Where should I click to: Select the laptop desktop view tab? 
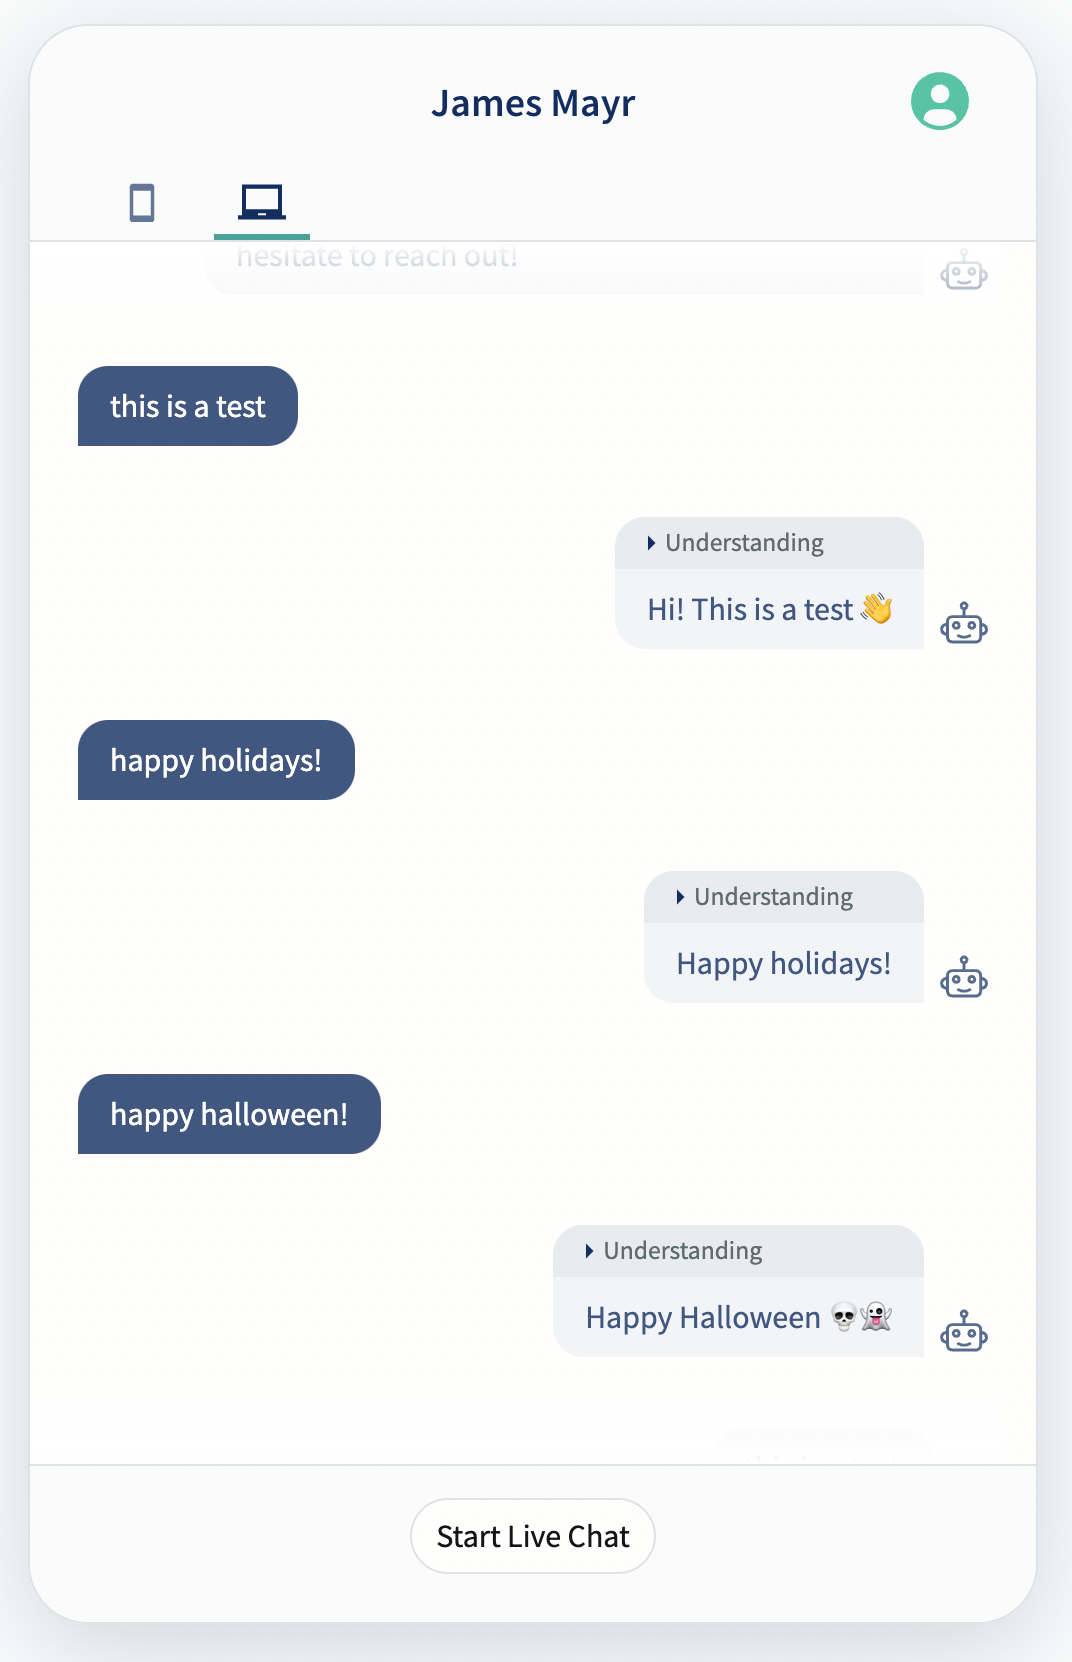coord(262,202)
